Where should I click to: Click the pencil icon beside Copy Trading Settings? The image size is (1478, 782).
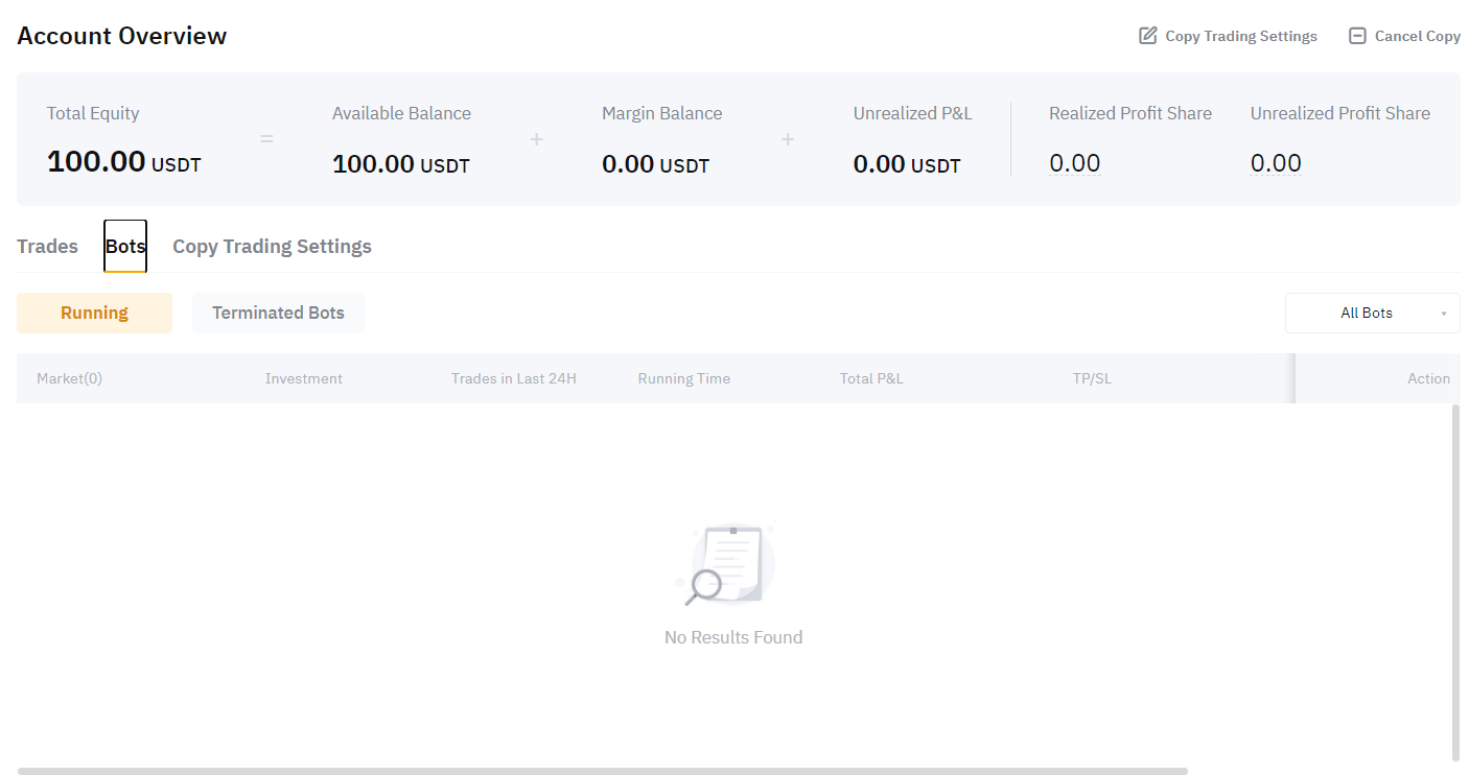[1147, 36]
